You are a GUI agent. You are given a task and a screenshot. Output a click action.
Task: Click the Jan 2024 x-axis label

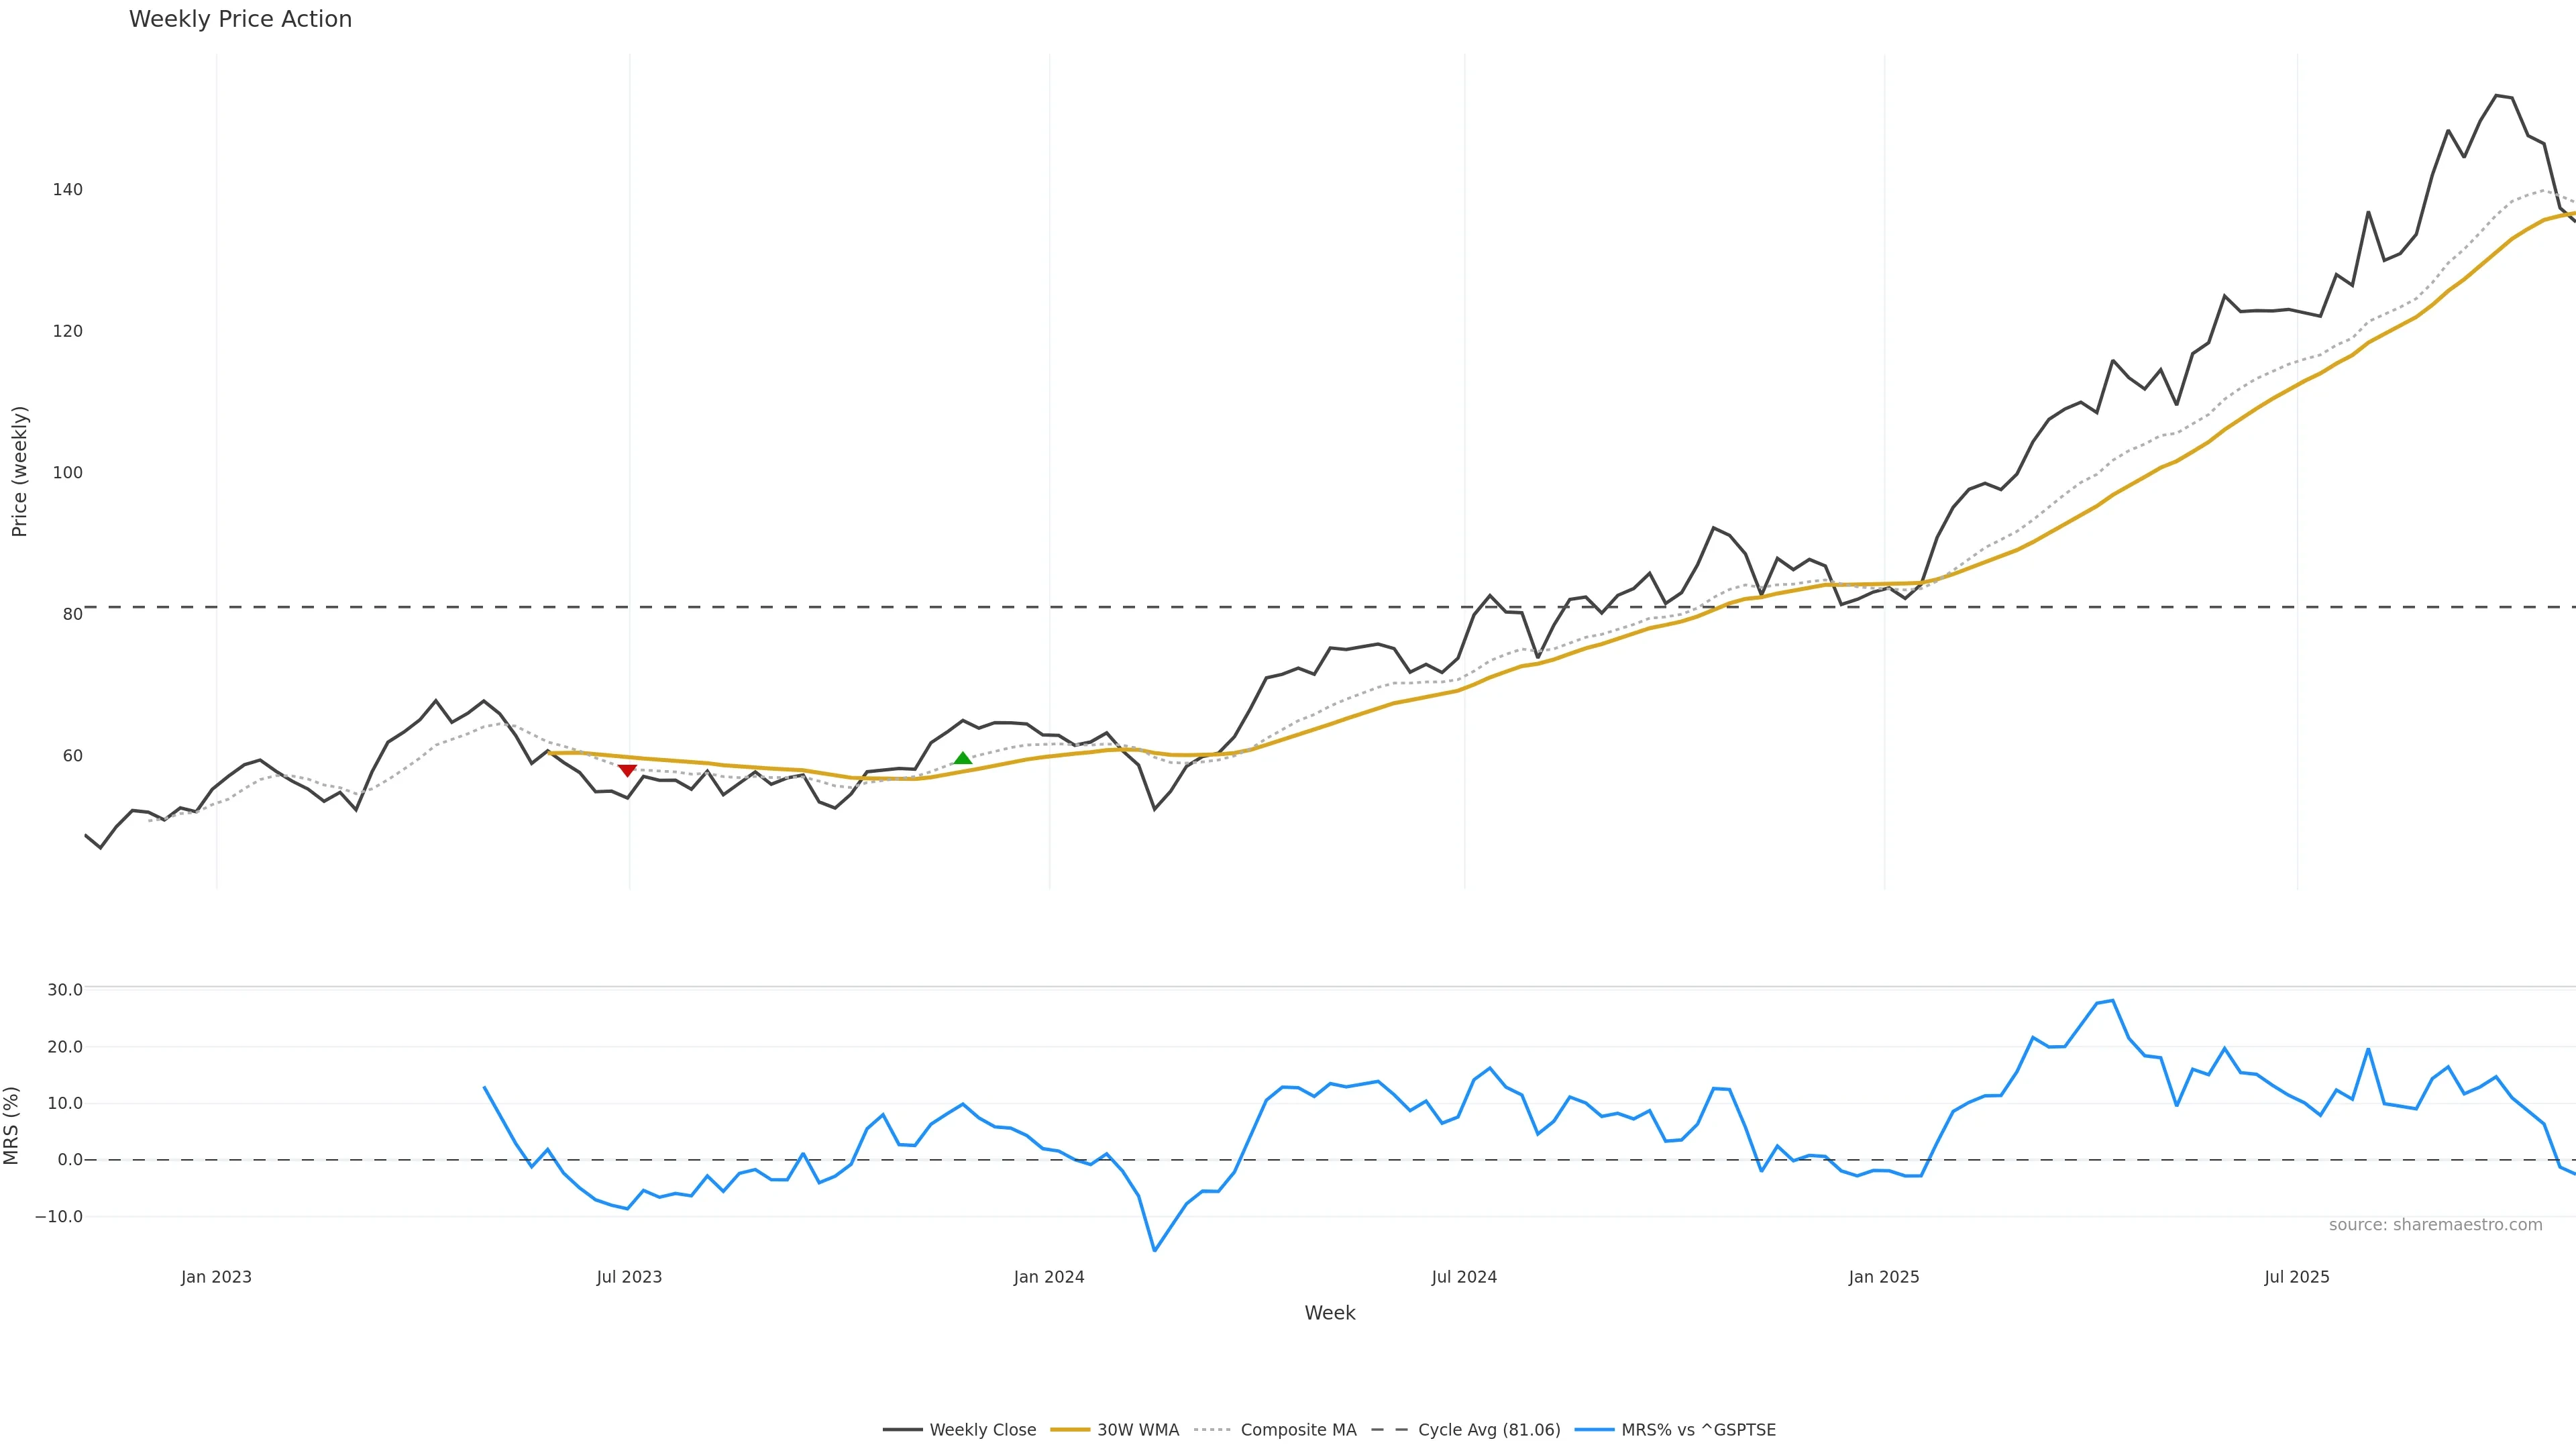tap(1048, 1277)
